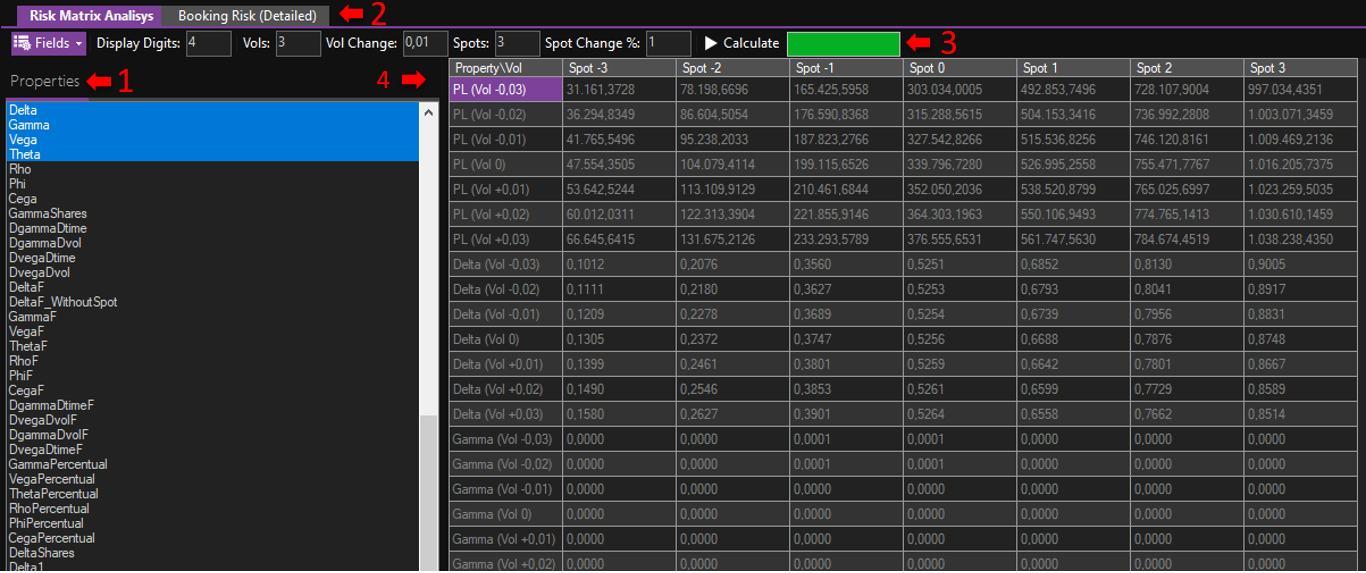Select Rho in the properties list
1366x573 pixels.
20,169
